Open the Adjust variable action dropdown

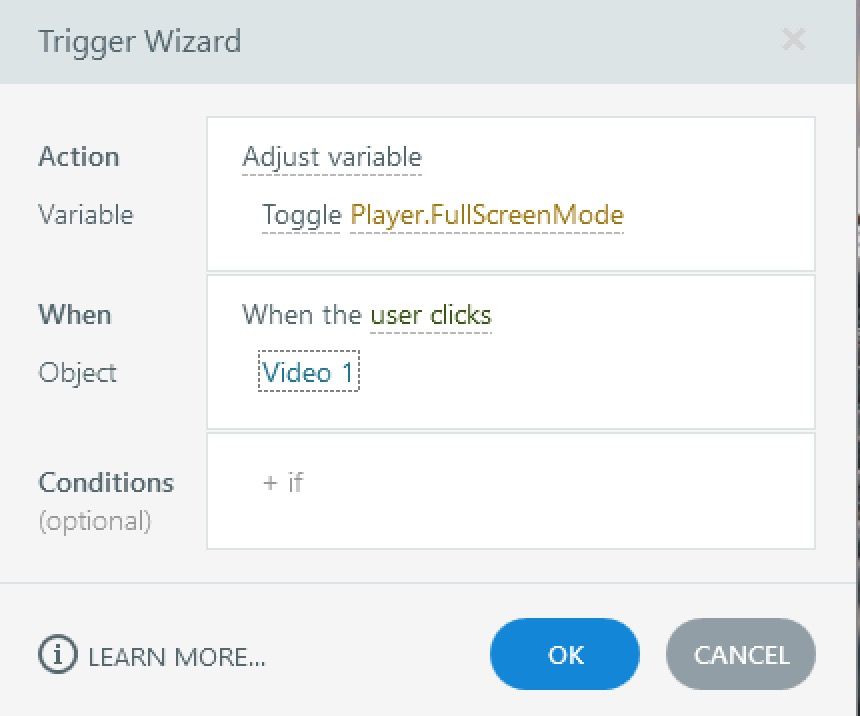pos(332,157)
